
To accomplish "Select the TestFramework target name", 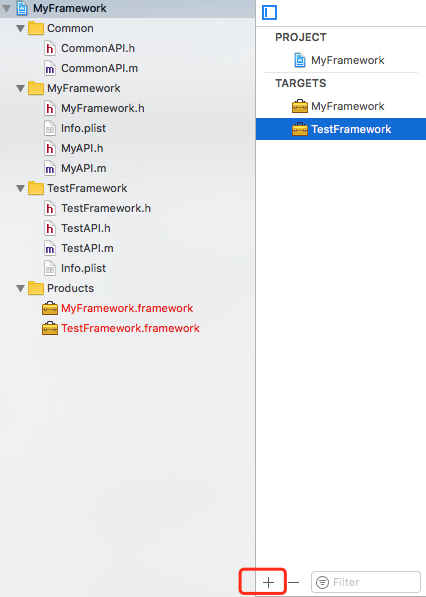I will click(351, 129).
